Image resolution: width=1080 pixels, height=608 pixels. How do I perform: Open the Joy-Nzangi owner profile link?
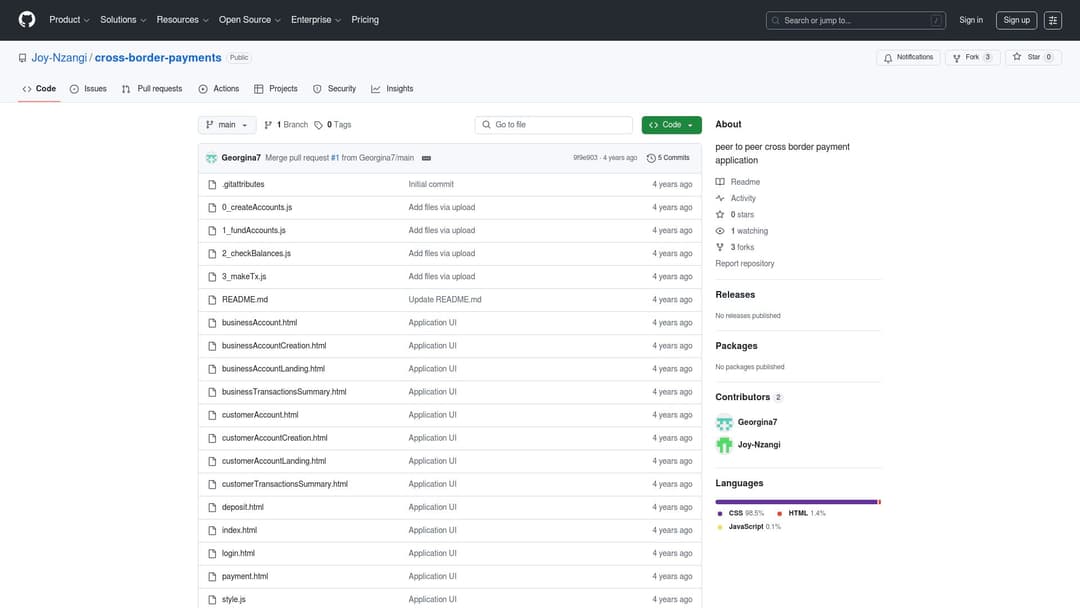pyautogui.click(x=59, y=58)
